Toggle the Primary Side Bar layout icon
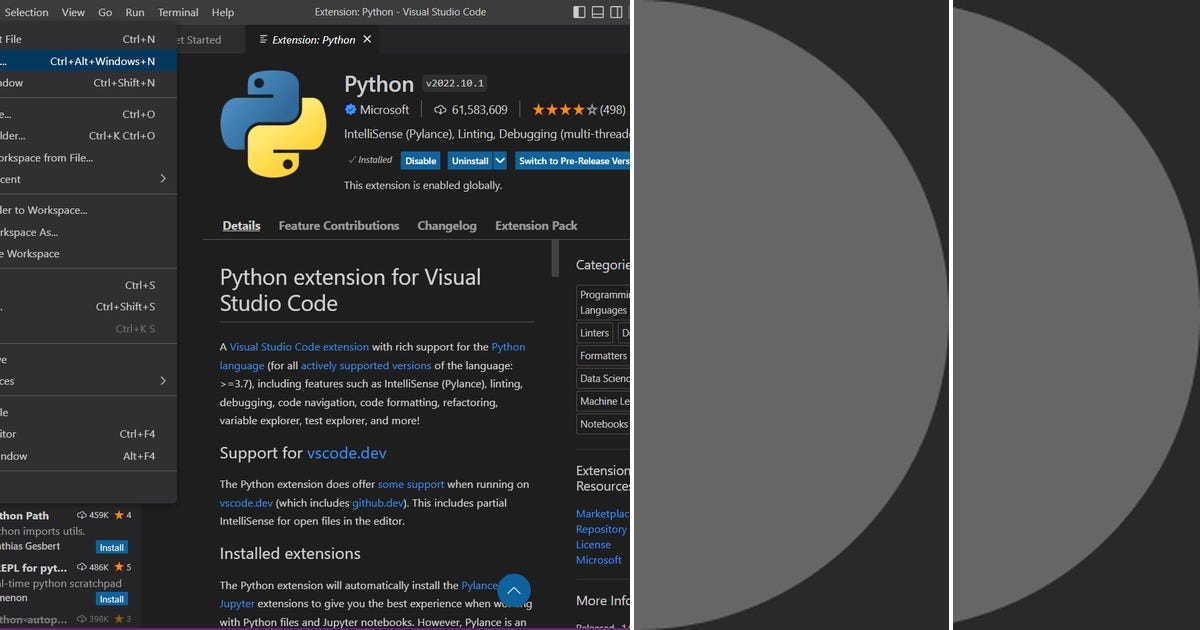This screenshot has height=630, width=1200. point(580,12)
